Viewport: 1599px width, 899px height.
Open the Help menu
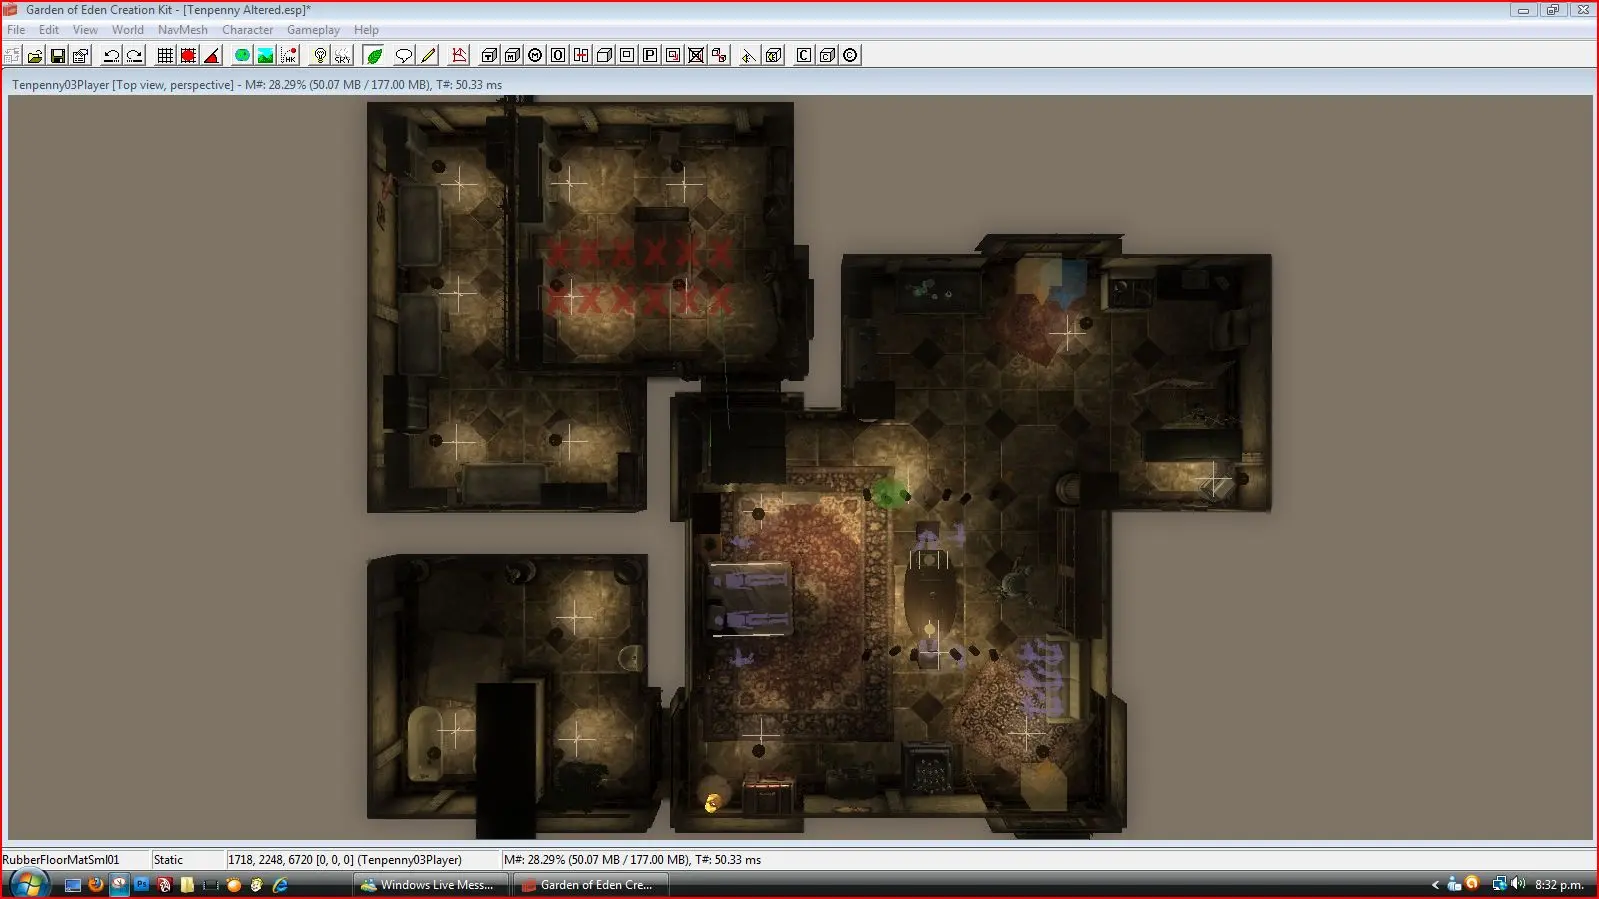[x=366, y=30]
